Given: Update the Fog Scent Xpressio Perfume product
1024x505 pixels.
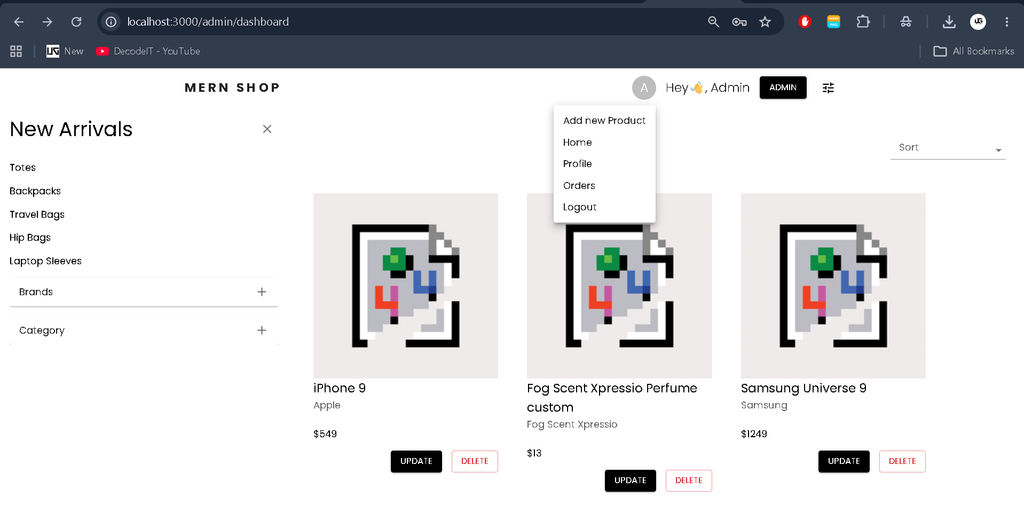Looking at the screenshot, I should click(630, 480).
